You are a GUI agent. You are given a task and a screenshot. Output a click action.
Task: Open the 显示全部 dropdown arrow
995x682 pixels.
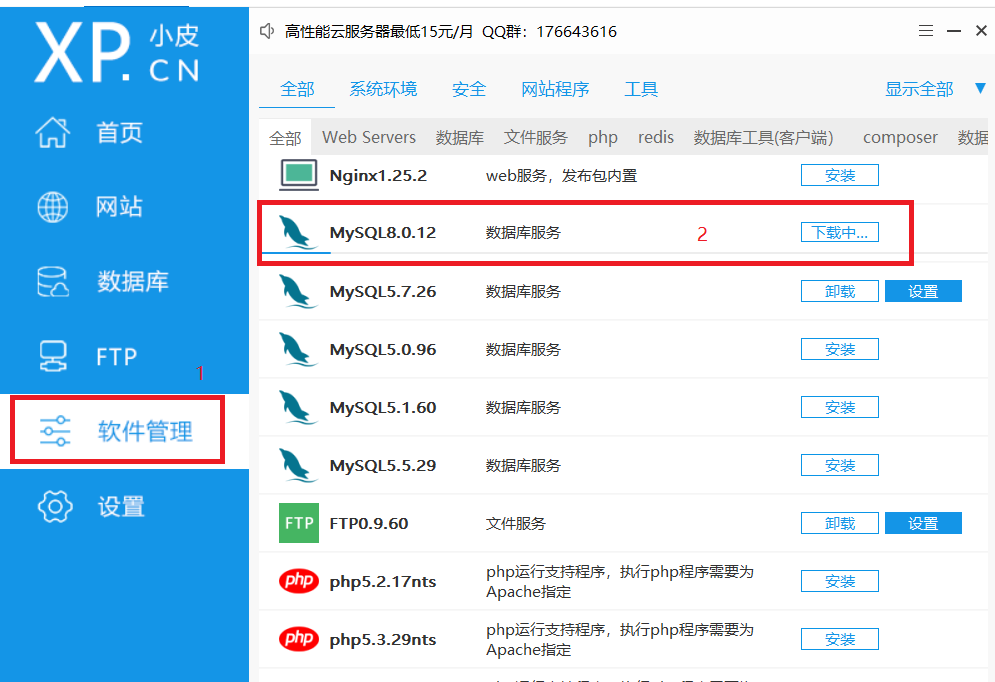tap(980, 88)
